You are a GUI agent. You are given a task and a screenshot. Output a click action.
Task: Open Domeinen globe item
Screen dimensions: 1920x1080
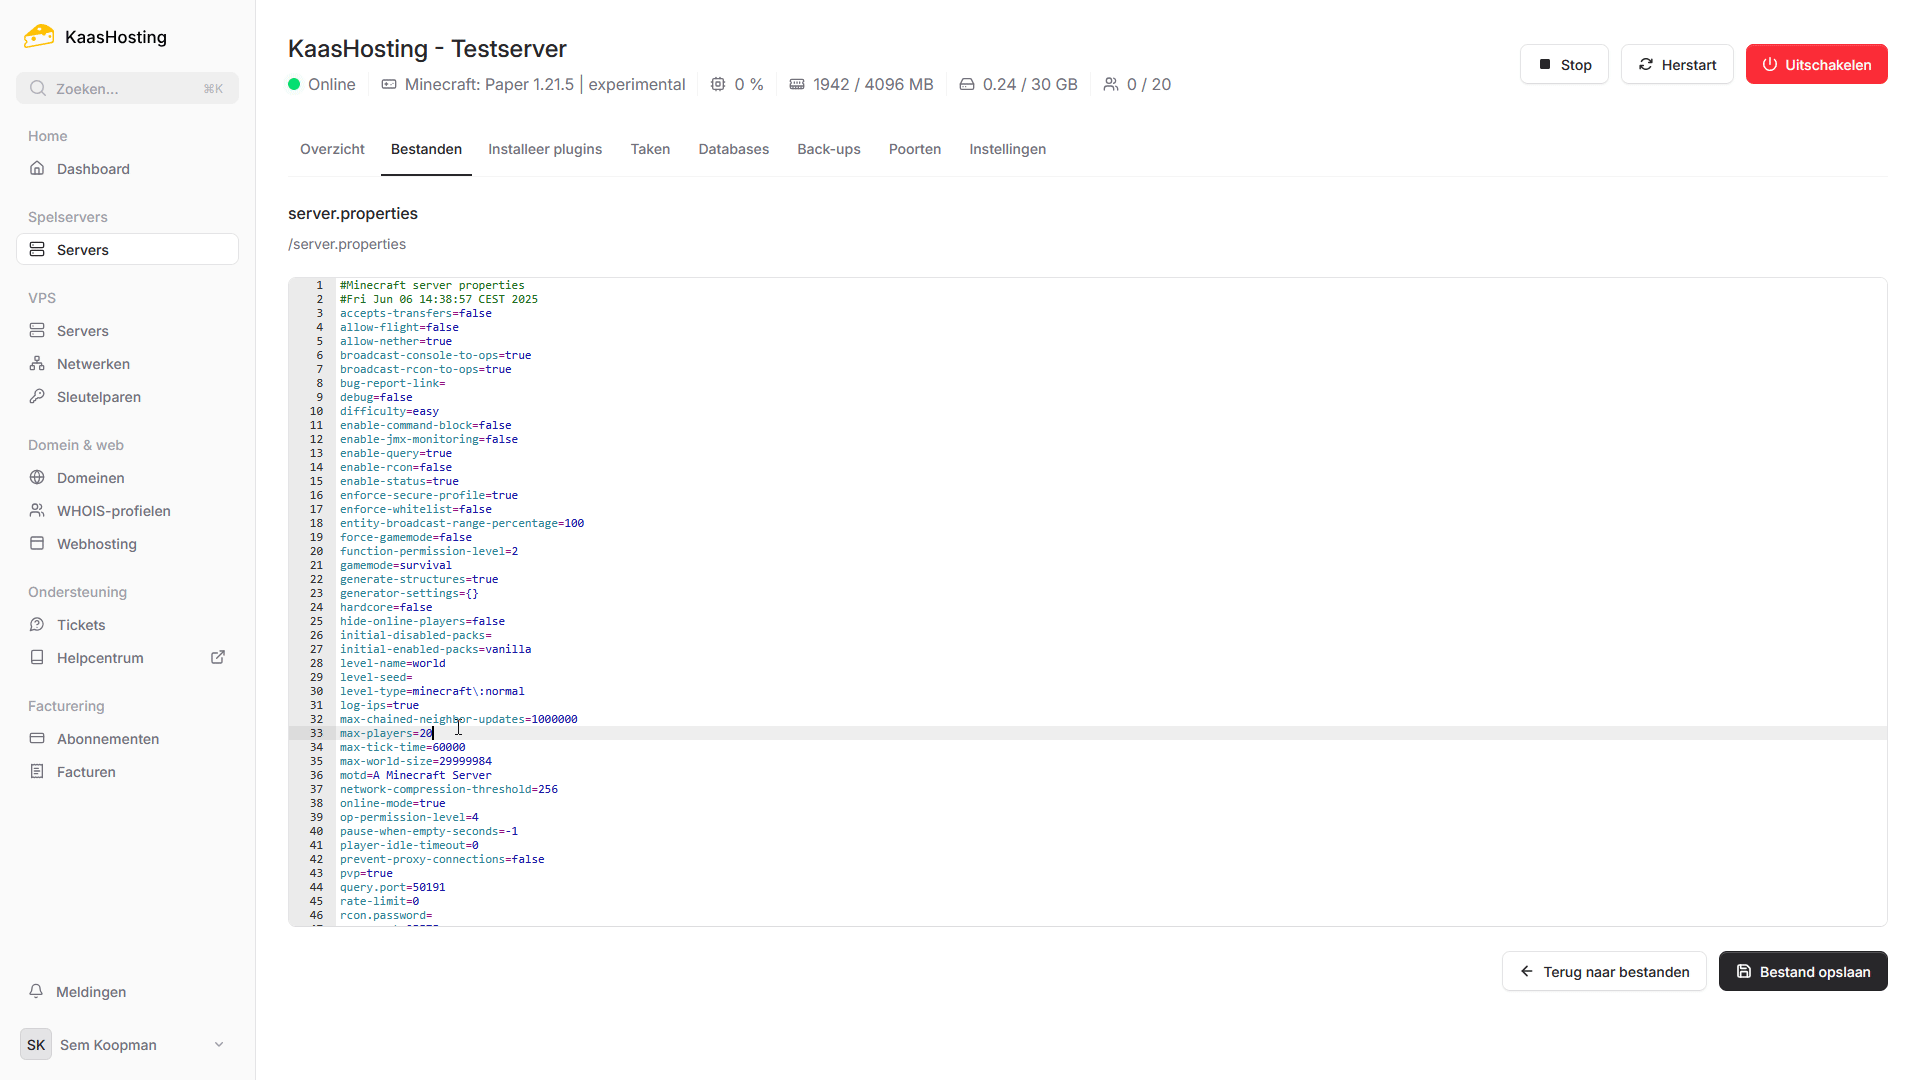(x=90, y=478)
